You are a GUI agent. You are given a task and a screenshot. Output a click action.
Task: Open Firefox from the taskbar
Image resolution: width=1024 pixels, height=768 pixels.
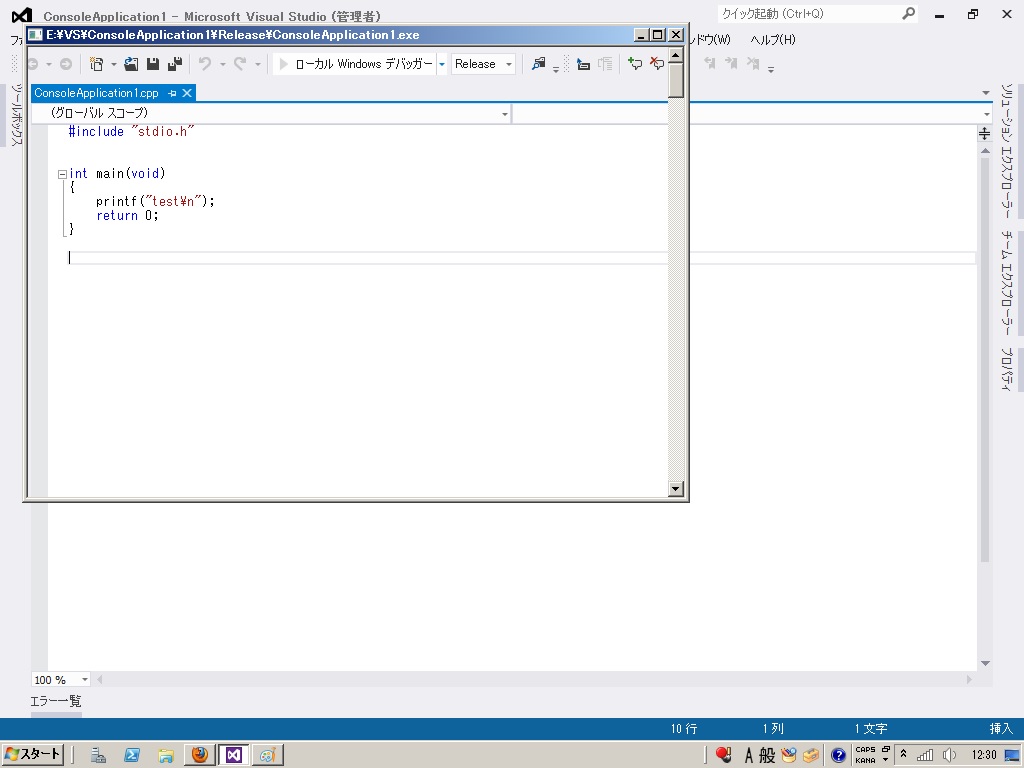pyautogui.click(x=199, y=755)
